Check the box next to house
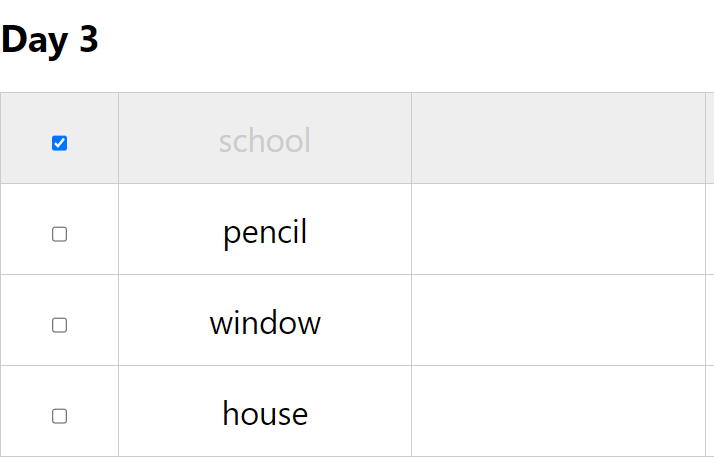 coord(60,416)
